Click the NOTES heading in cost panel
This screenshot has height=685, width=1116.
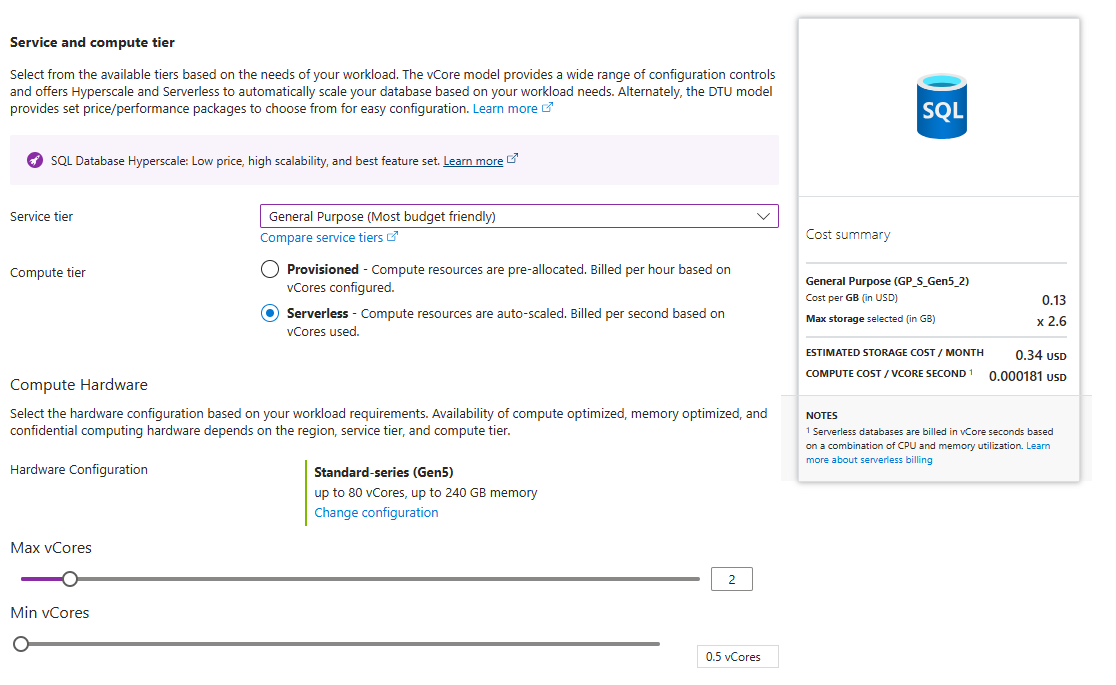pos(821,415)
